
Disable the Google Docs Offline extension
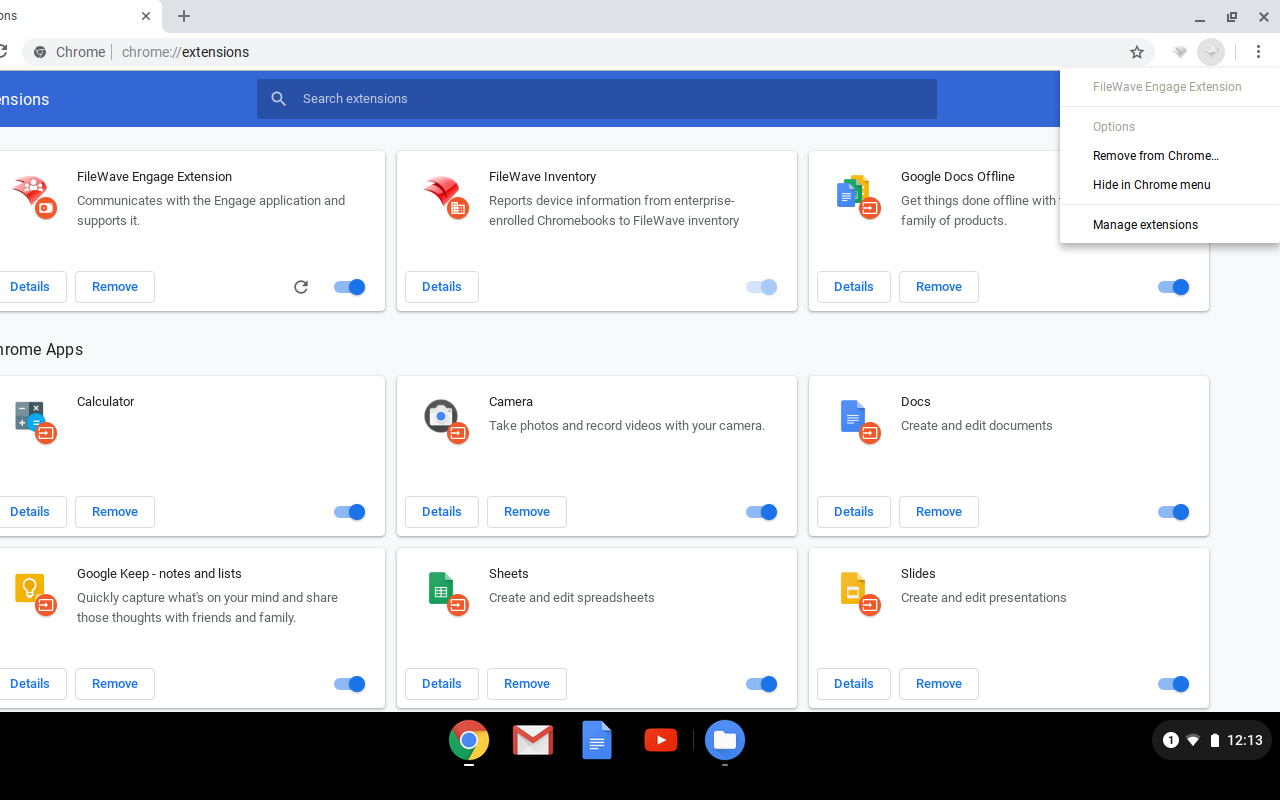pos(1173,287)
